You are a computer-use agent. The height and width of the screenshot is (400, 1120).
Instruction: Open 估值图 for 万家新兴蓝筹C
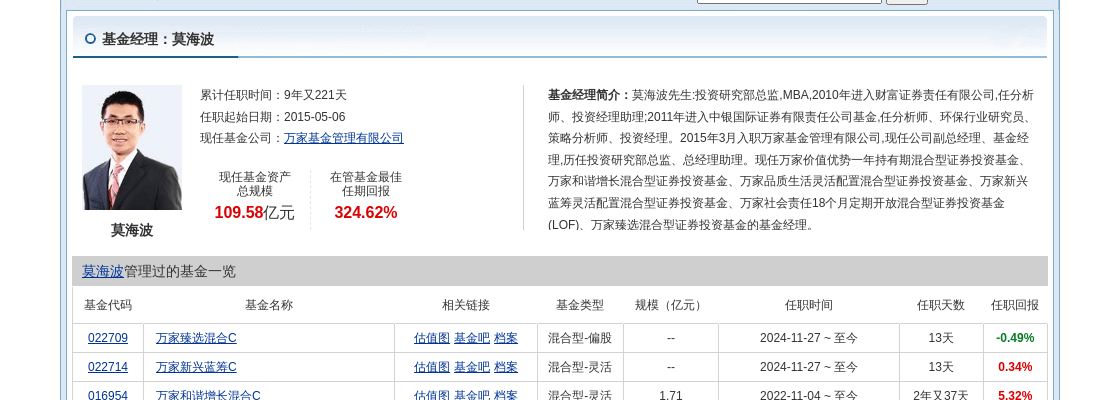coord(431,367)
